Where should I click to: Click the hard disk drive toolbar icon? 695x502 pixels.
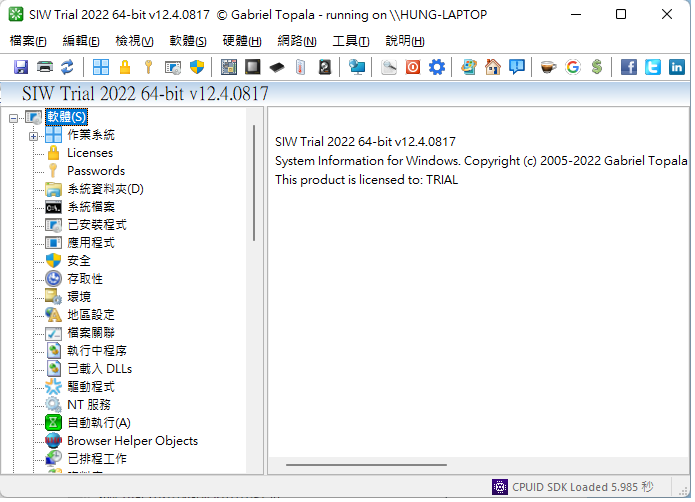tap(325, 67)
